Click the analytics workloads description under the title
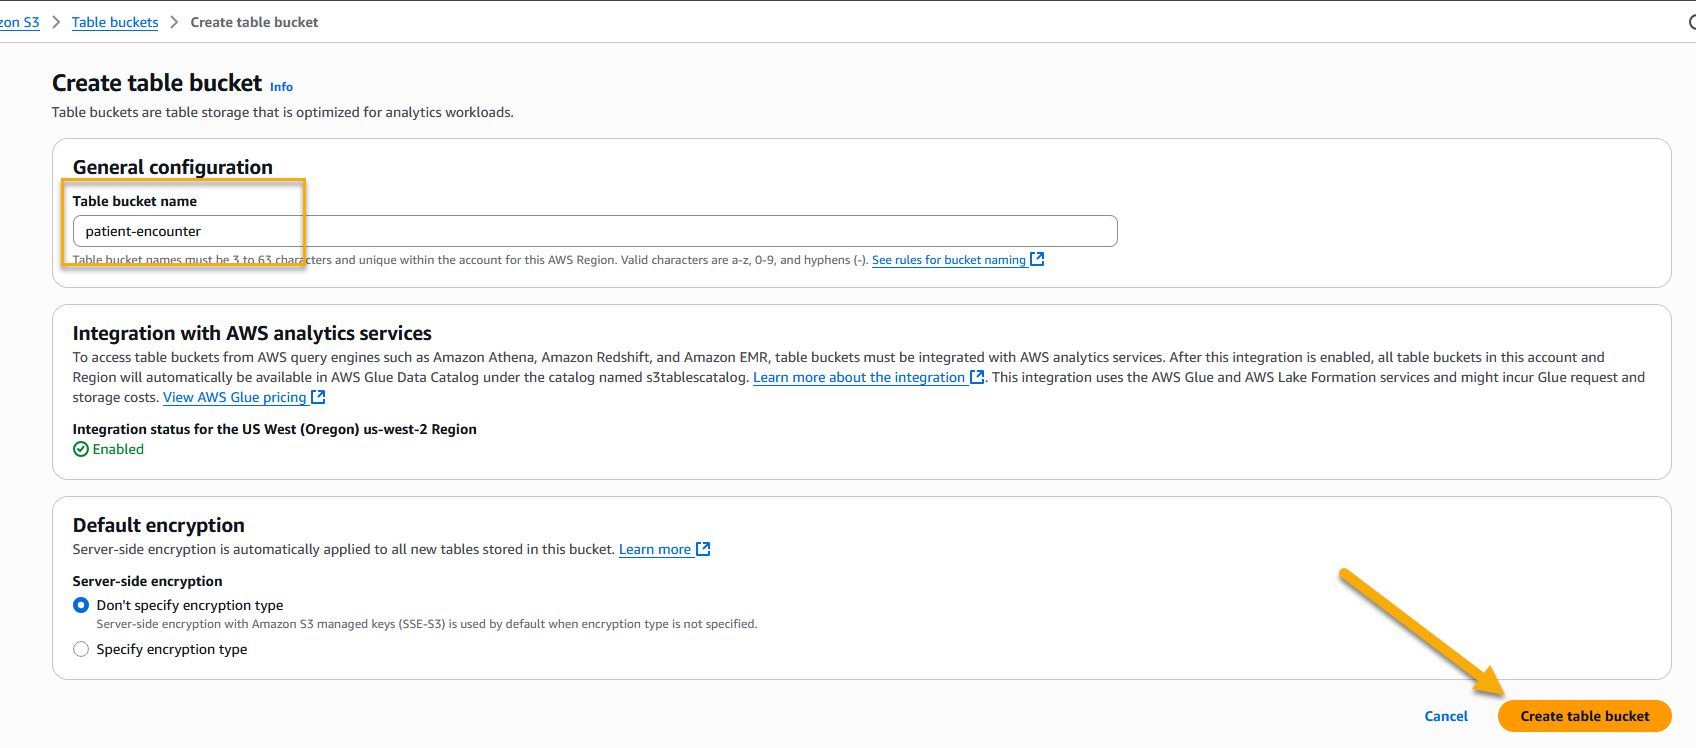Screen dimensions: 1696x748 283,112
